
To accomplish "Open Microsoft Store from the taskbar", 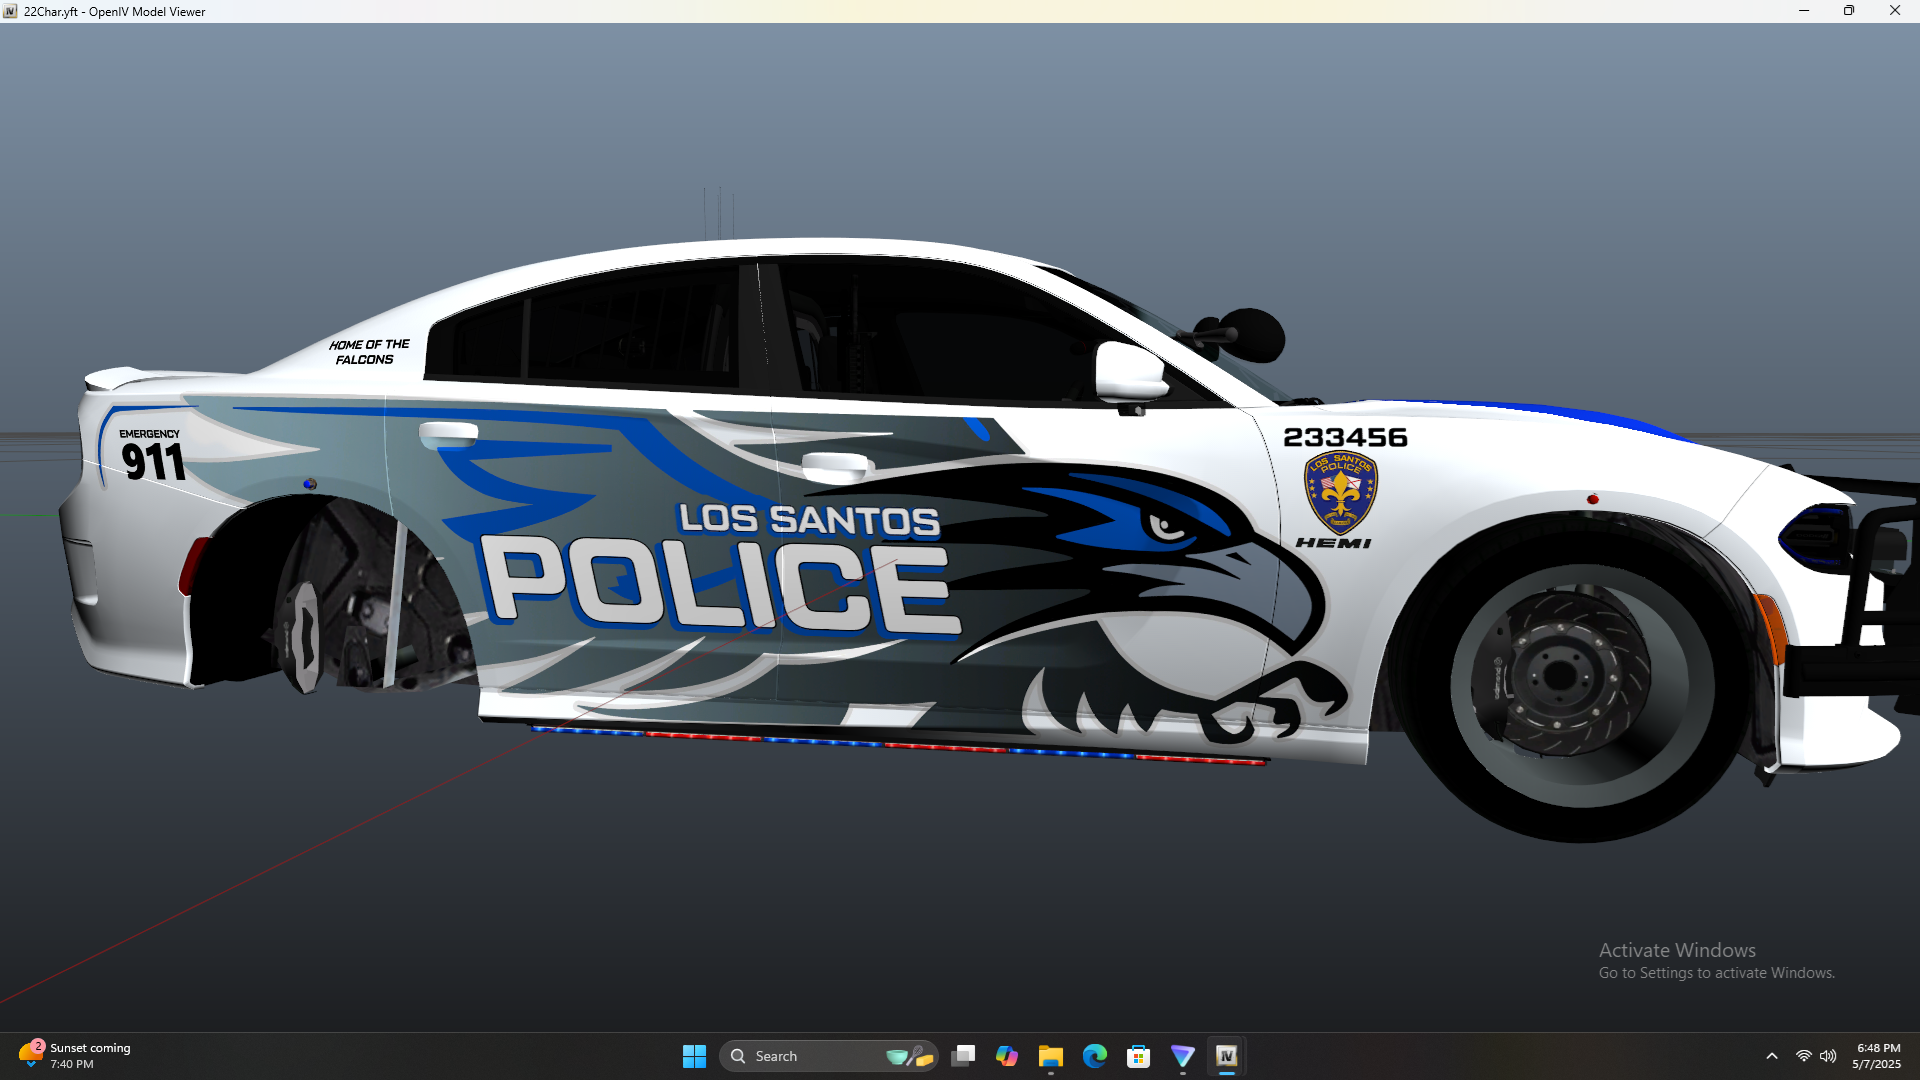I will (x=1138, y=1056).
